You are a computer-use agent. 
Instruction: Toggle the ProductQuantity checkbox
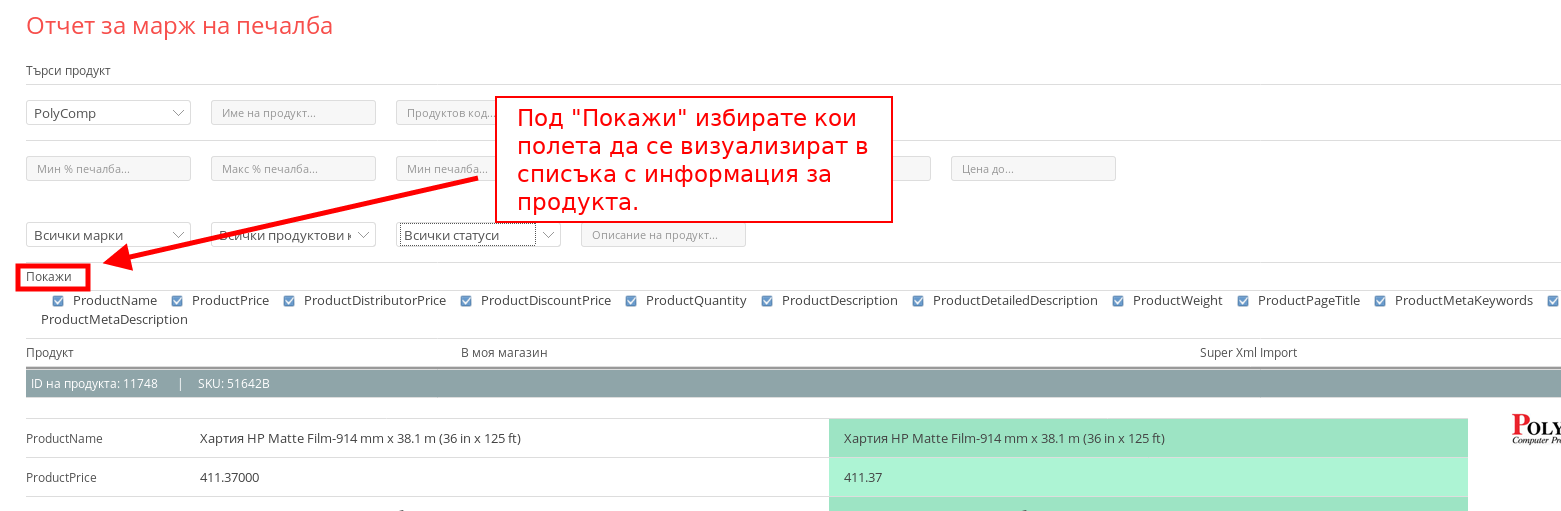pos(631,301)
